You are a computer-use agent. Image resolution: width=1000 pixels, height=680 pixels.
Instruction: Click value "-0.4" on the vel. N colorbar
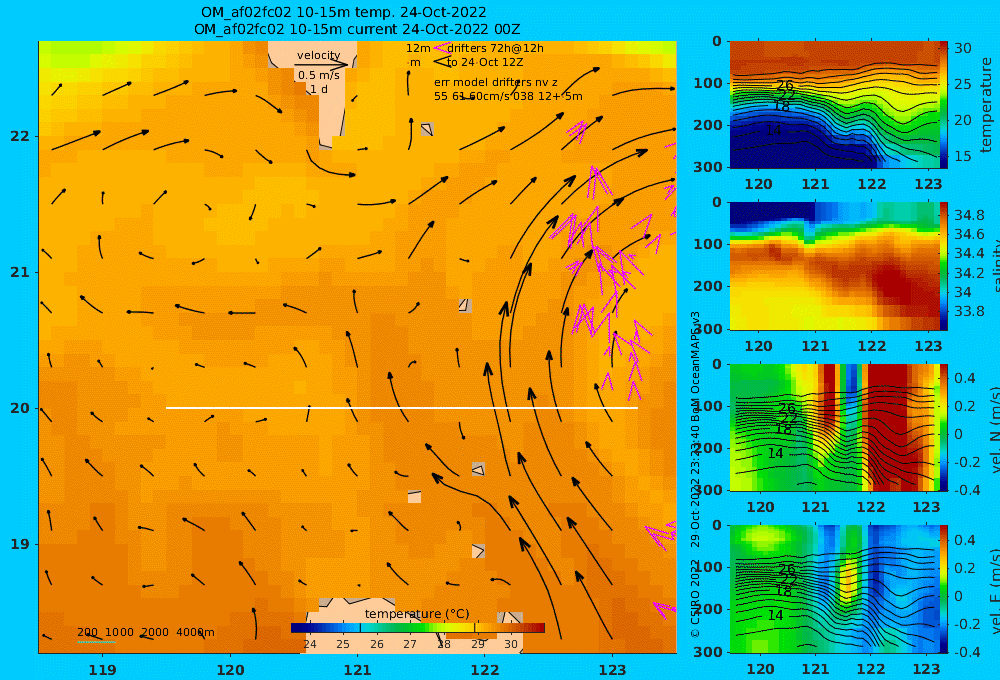(967, 490)
